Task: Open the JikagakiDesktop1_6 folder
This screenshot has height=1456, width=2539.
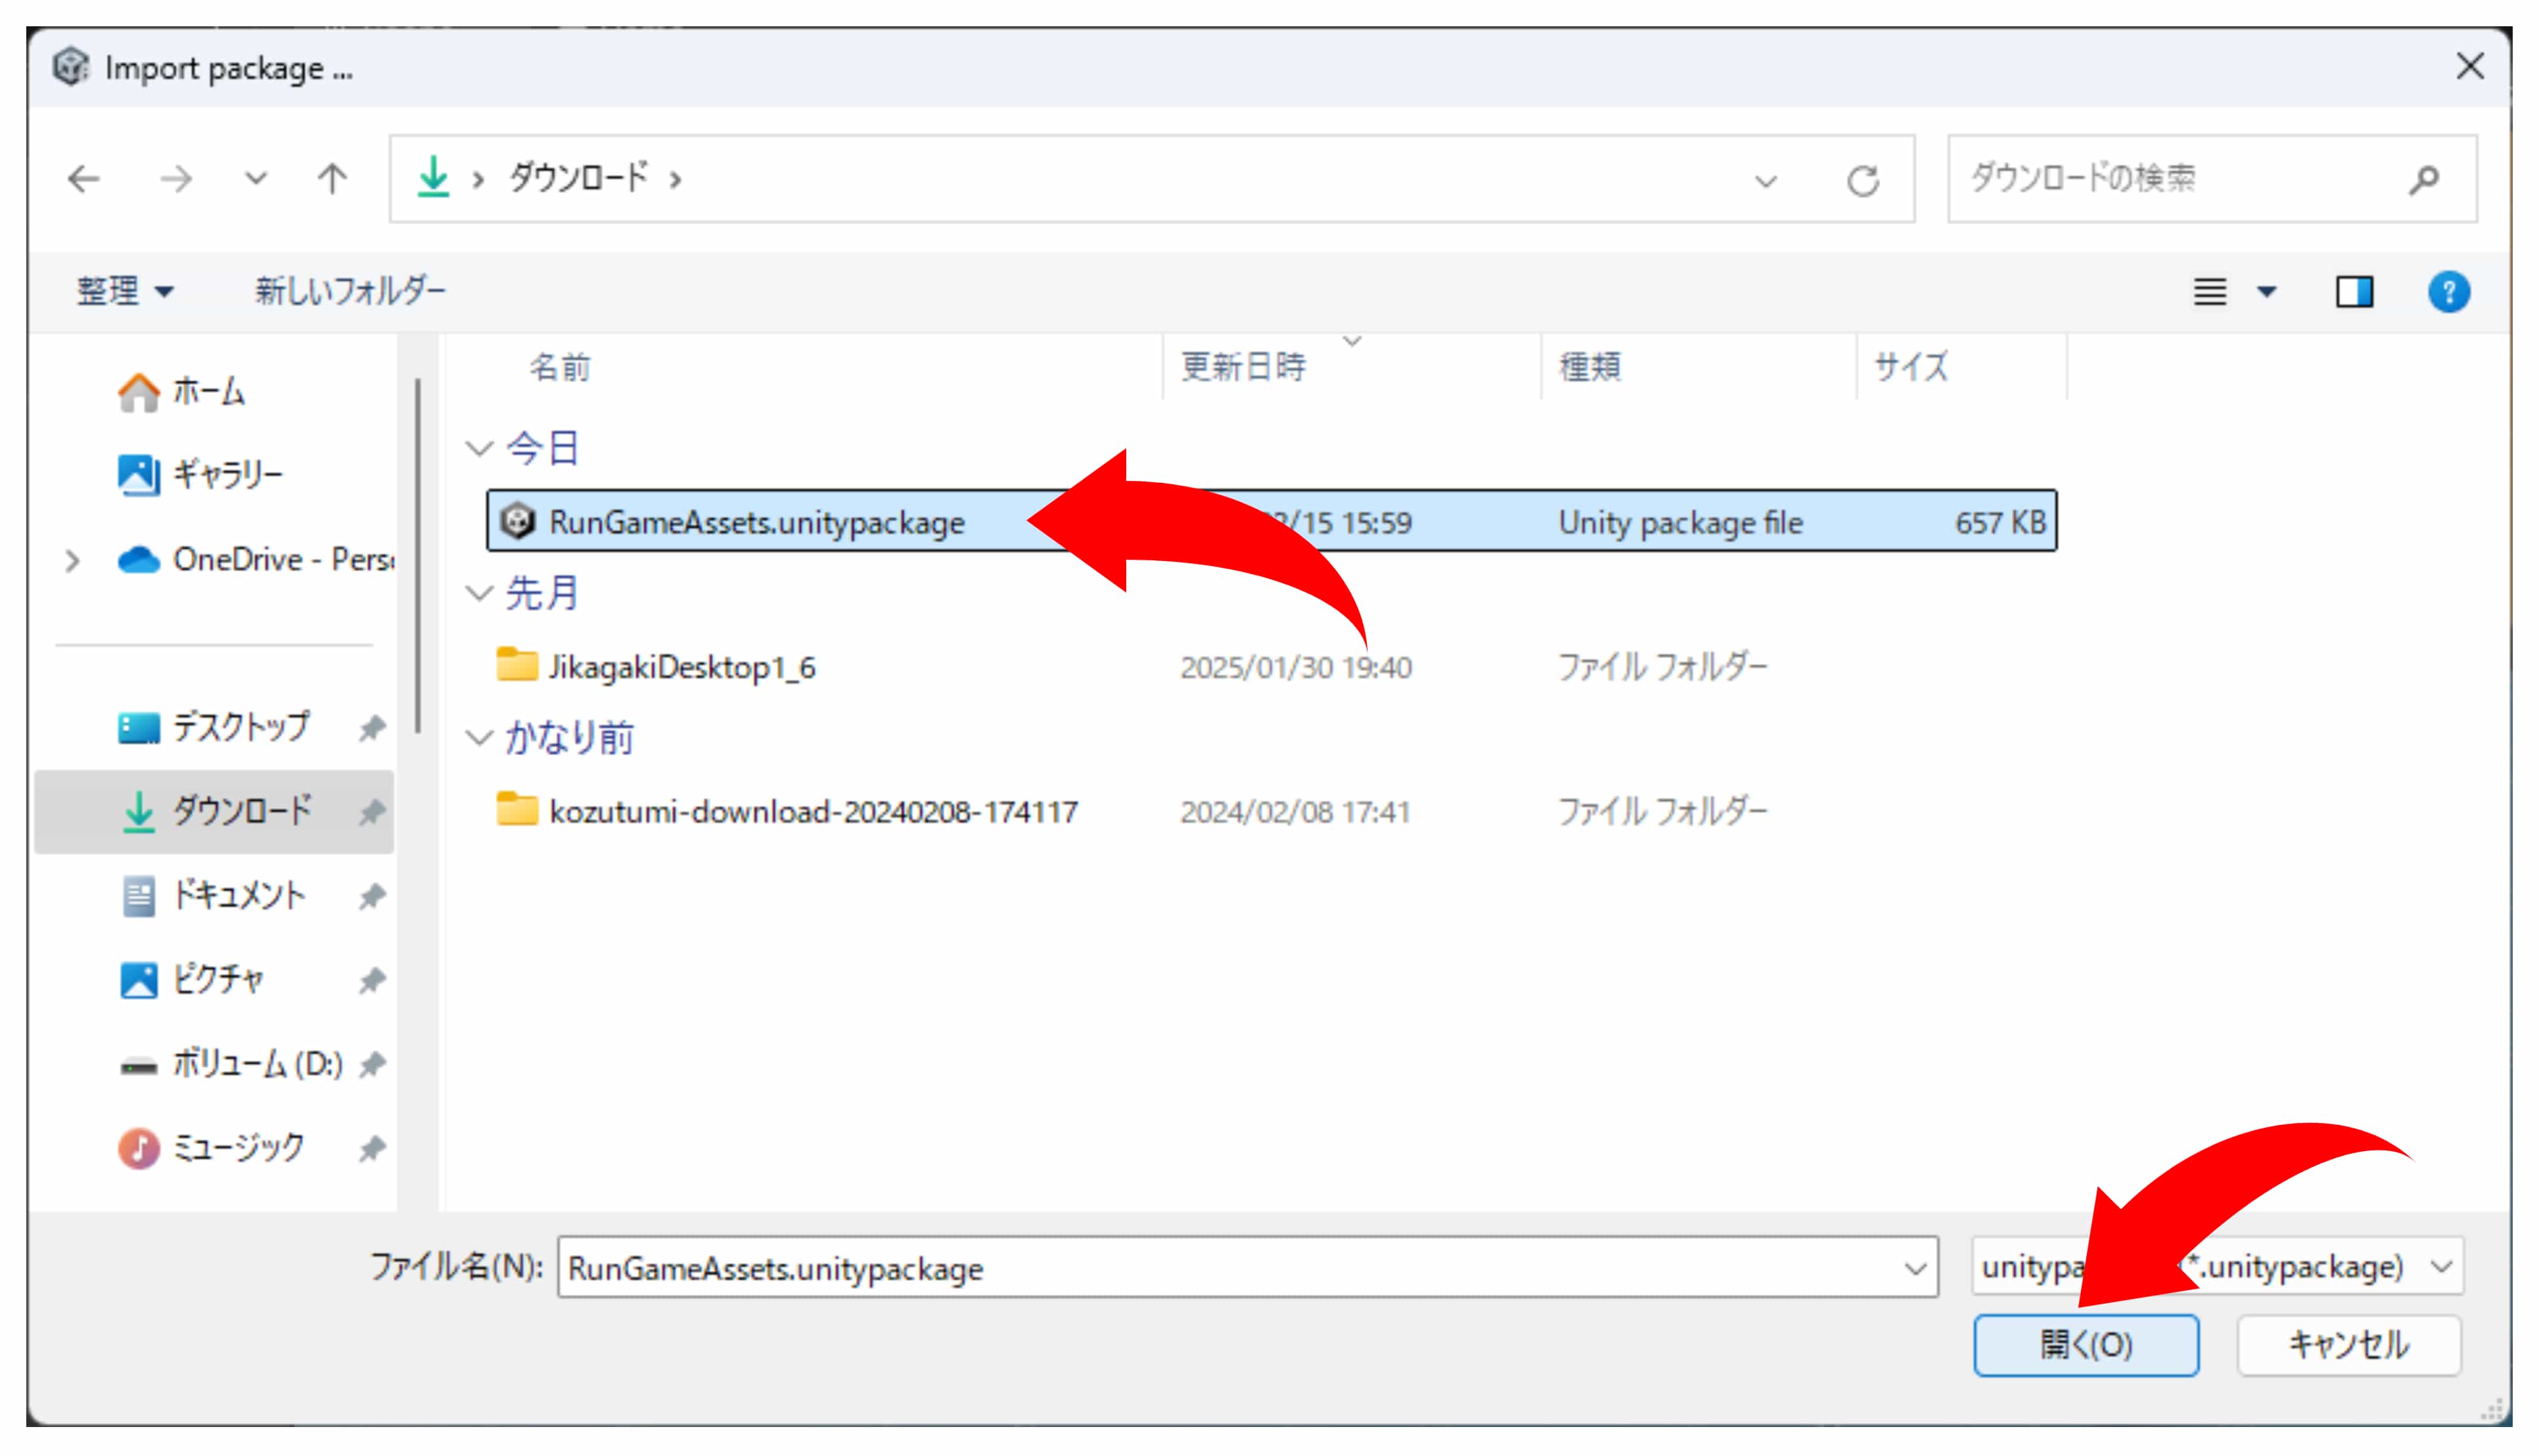Action: [x=682, y=667]
